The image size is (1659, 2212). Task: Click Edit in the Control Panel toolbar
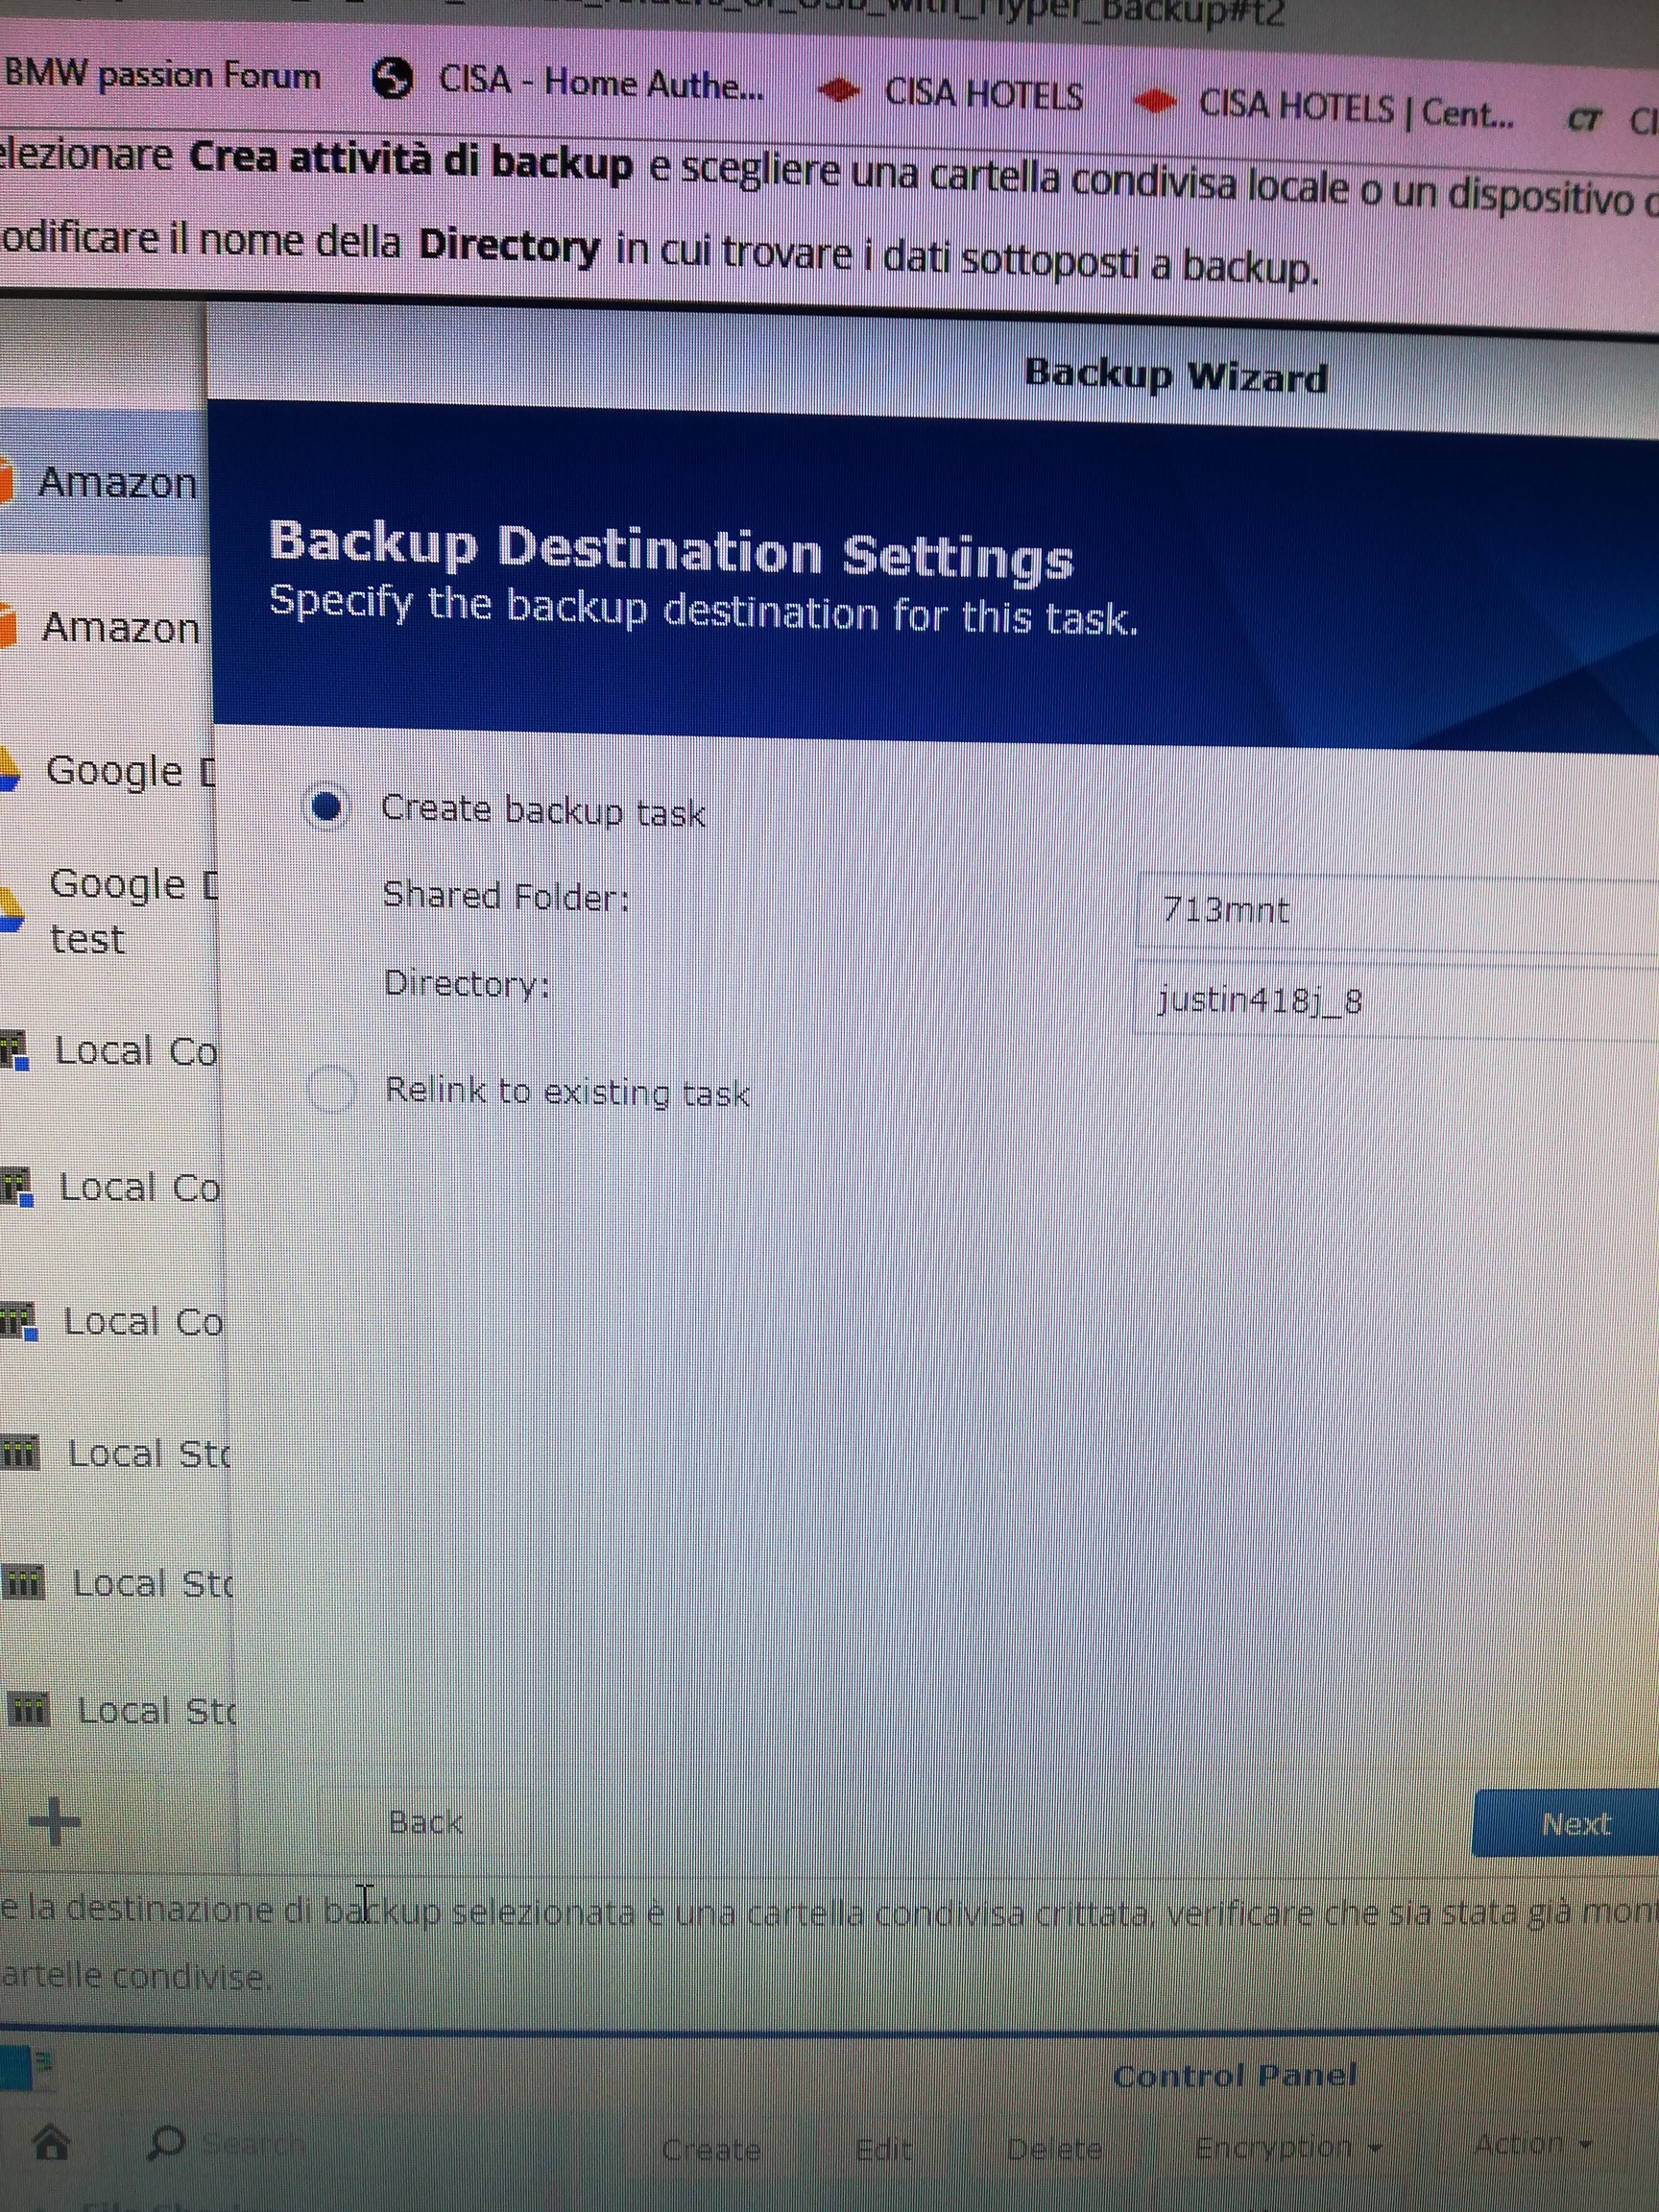(883, 2148)
